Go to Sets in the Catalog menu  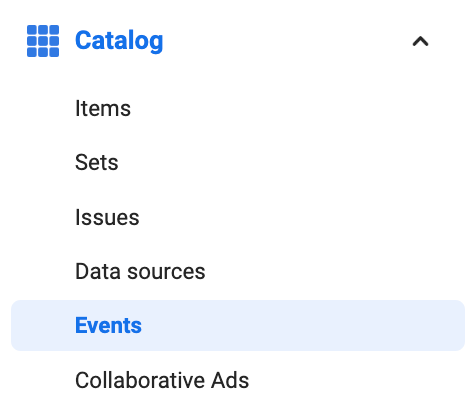97,163
